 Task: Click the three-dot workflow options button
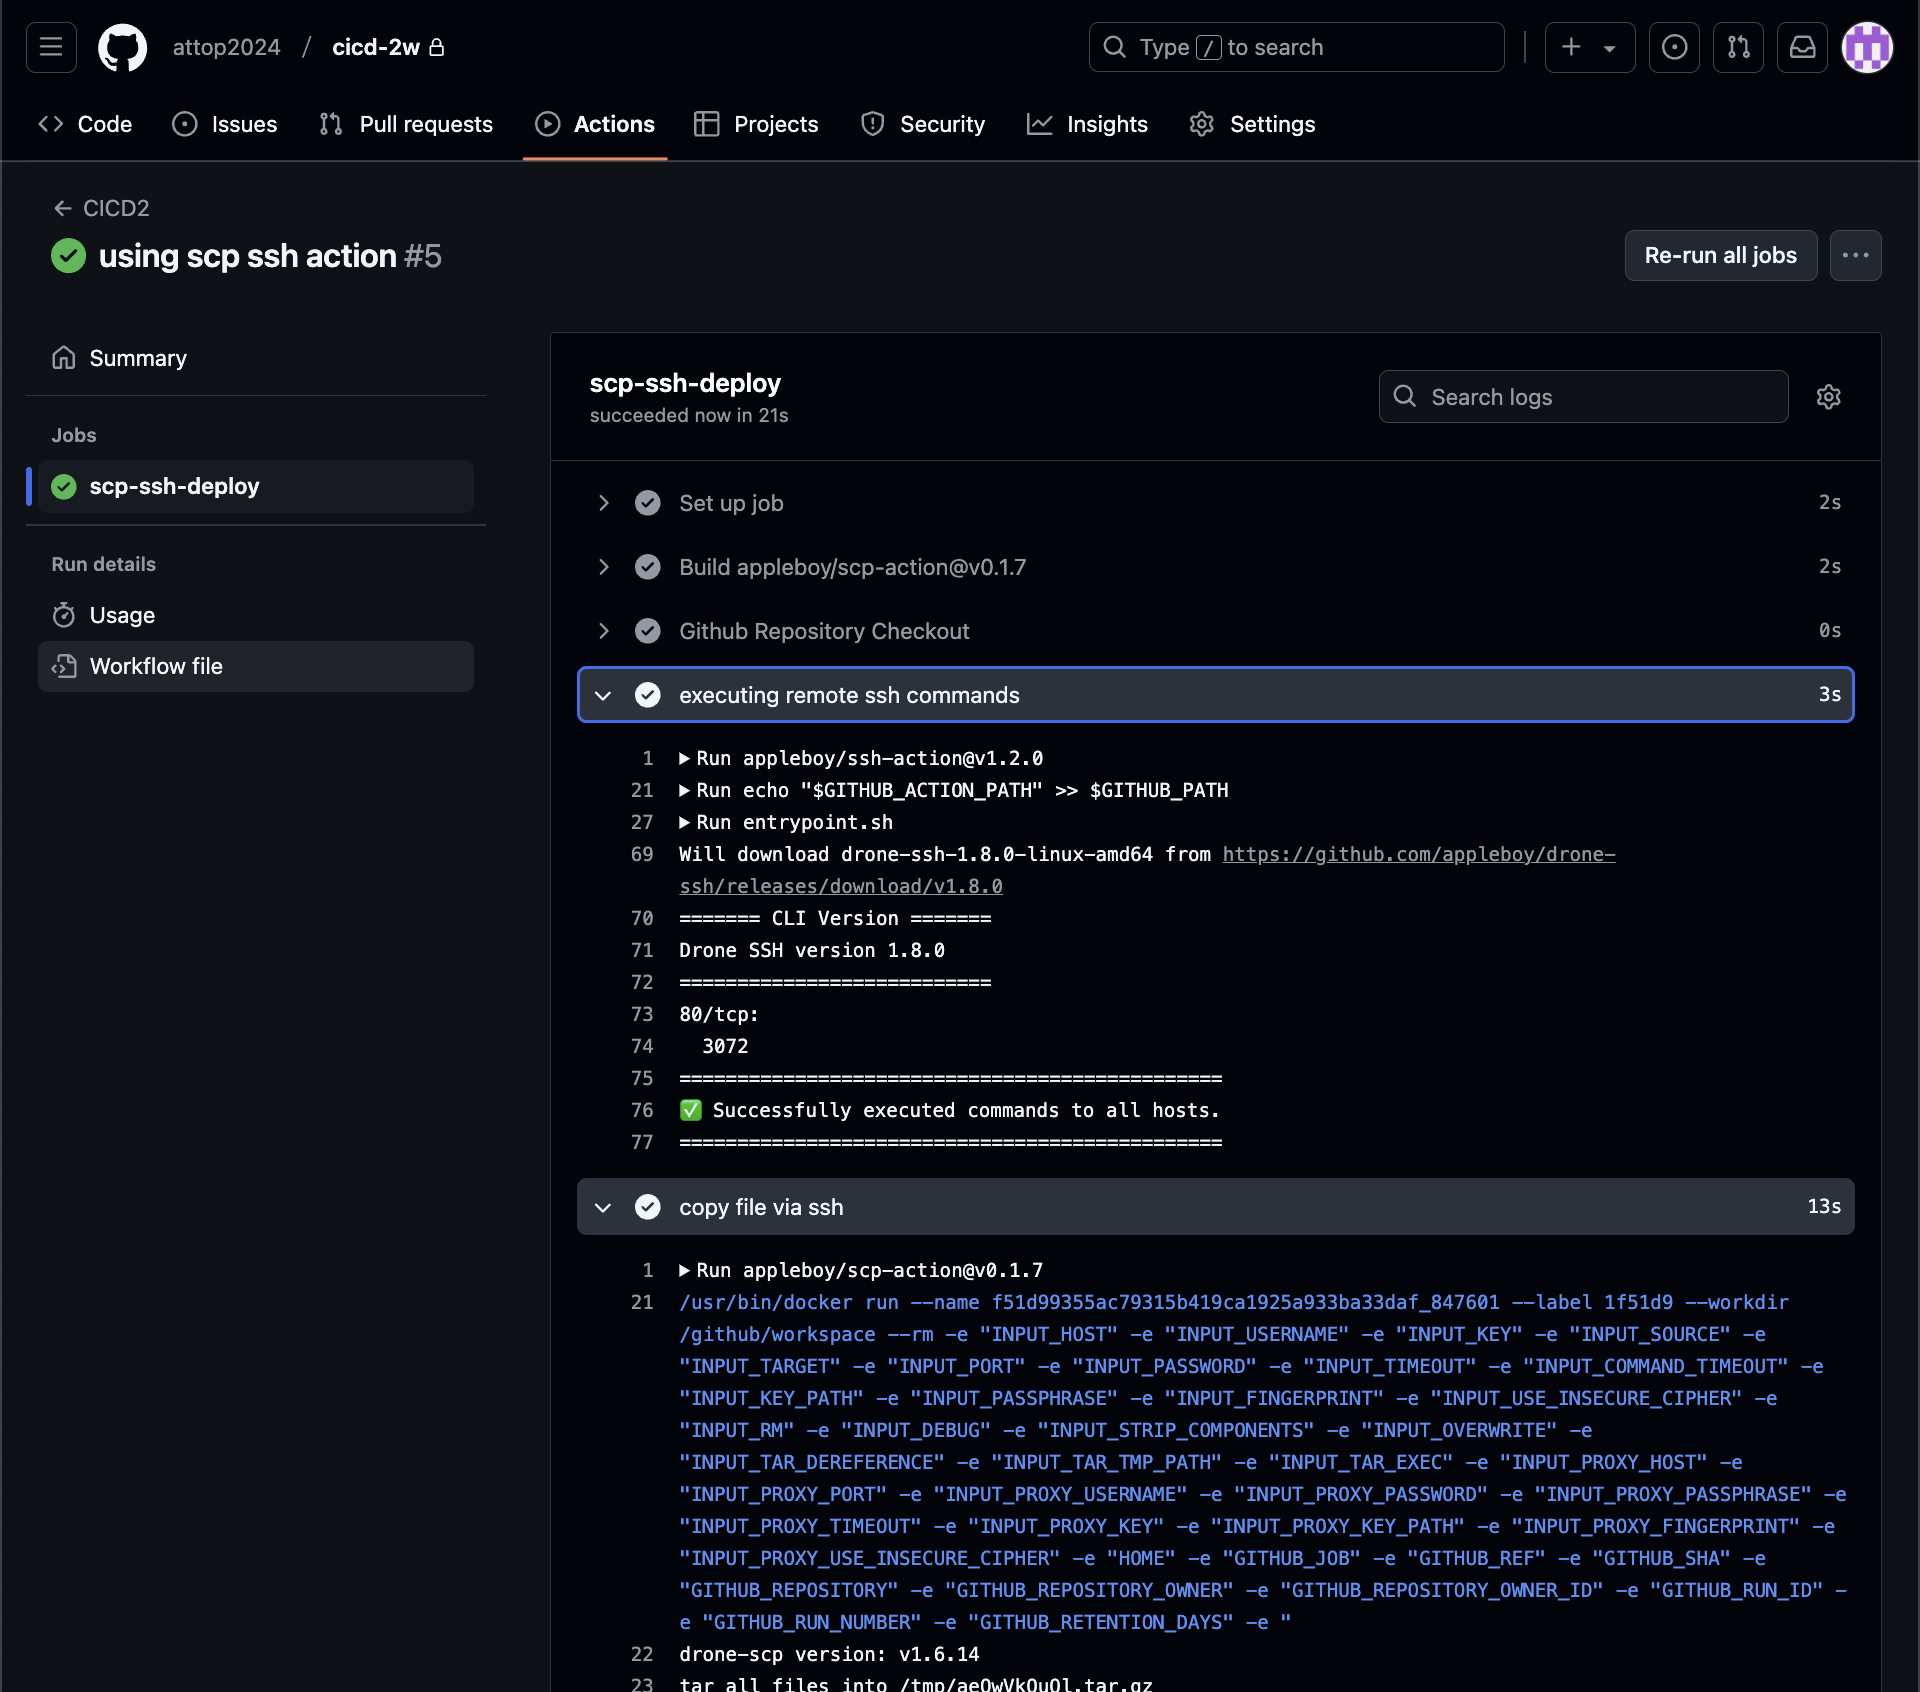pyautogui.click(x=1855, y=256)
